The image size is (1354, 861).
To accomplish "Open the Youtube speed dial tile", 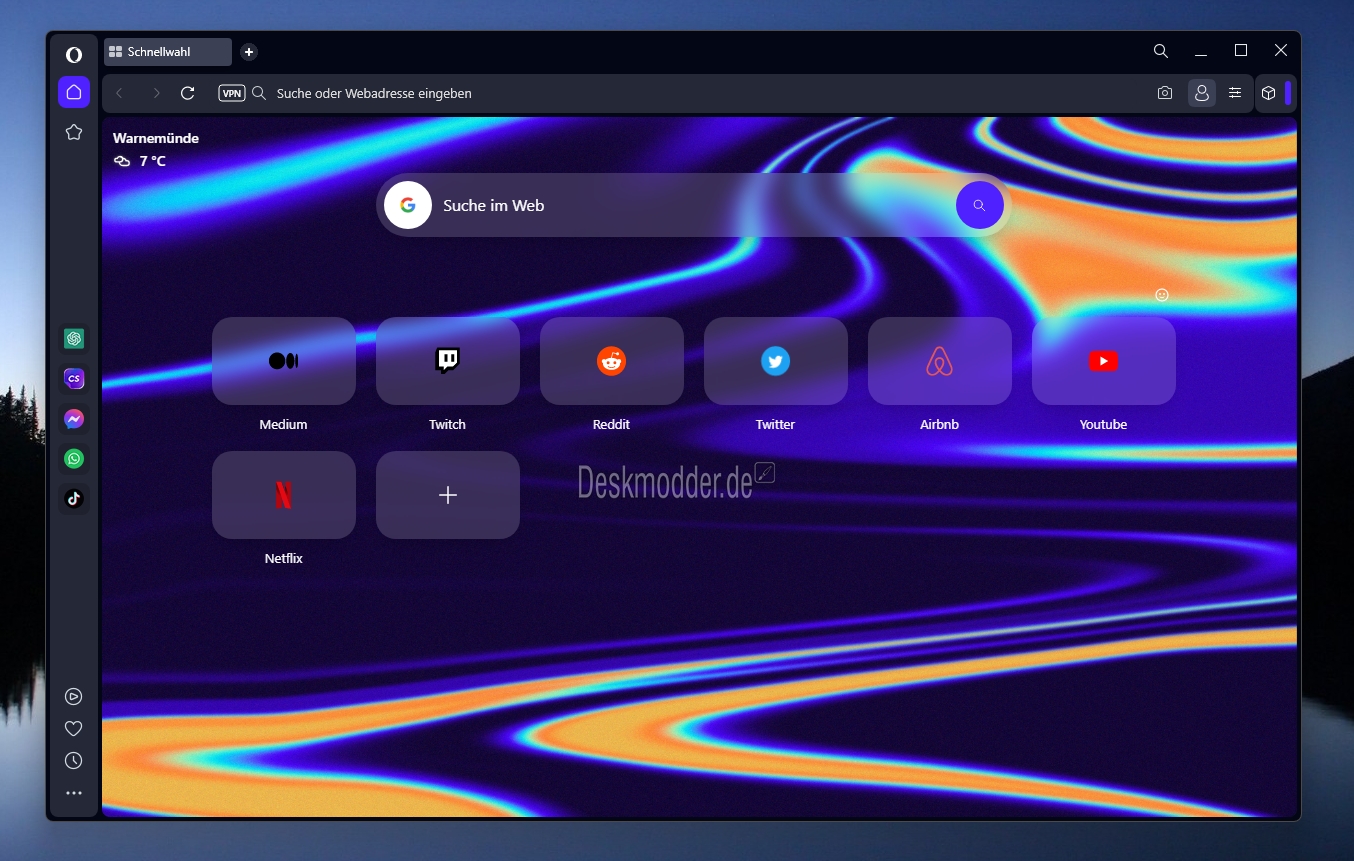I will coord(1104,361).
